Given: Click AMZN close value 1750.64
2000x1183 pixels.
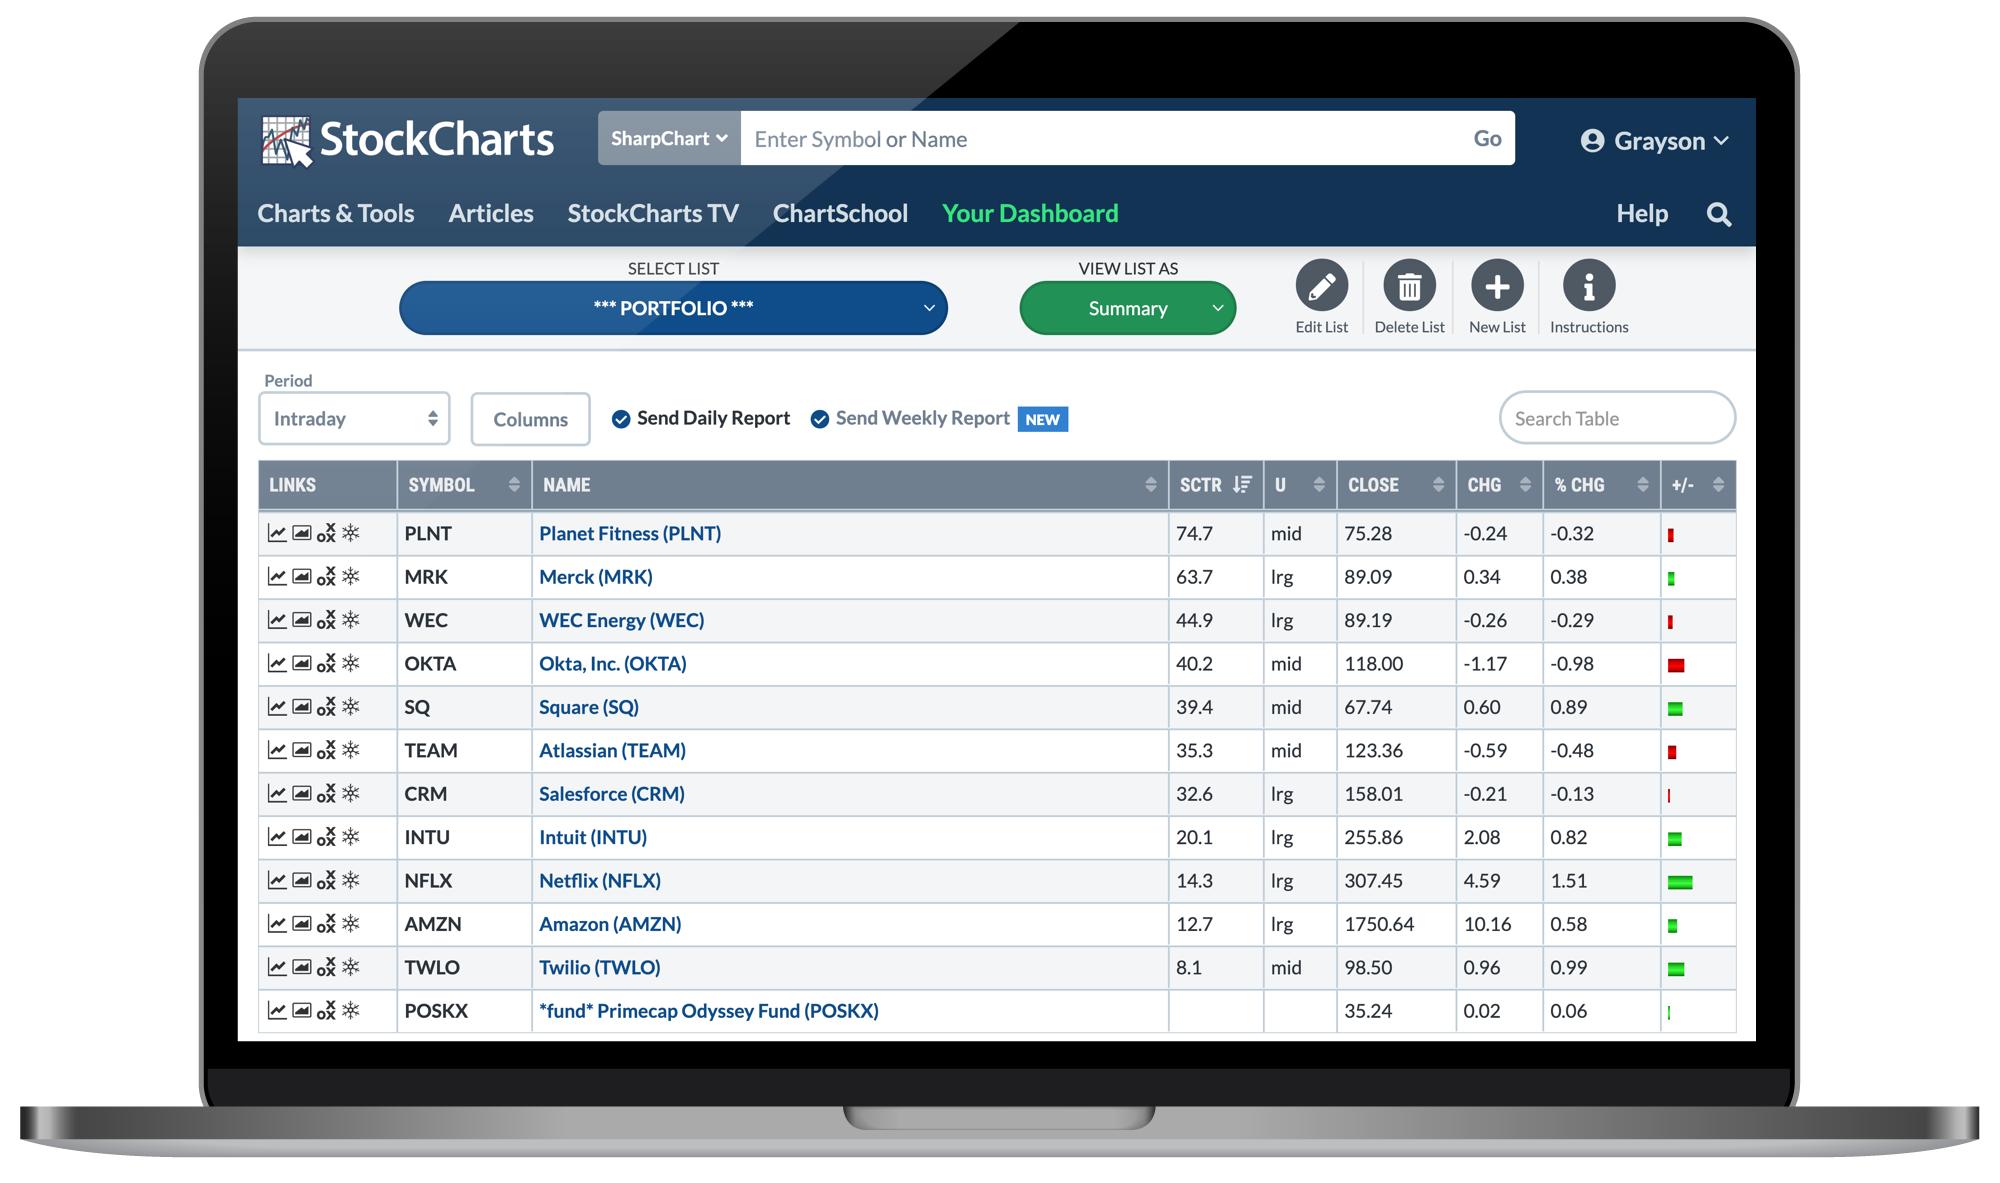Looking at the screenshot, I should [x=1379, y=924].
